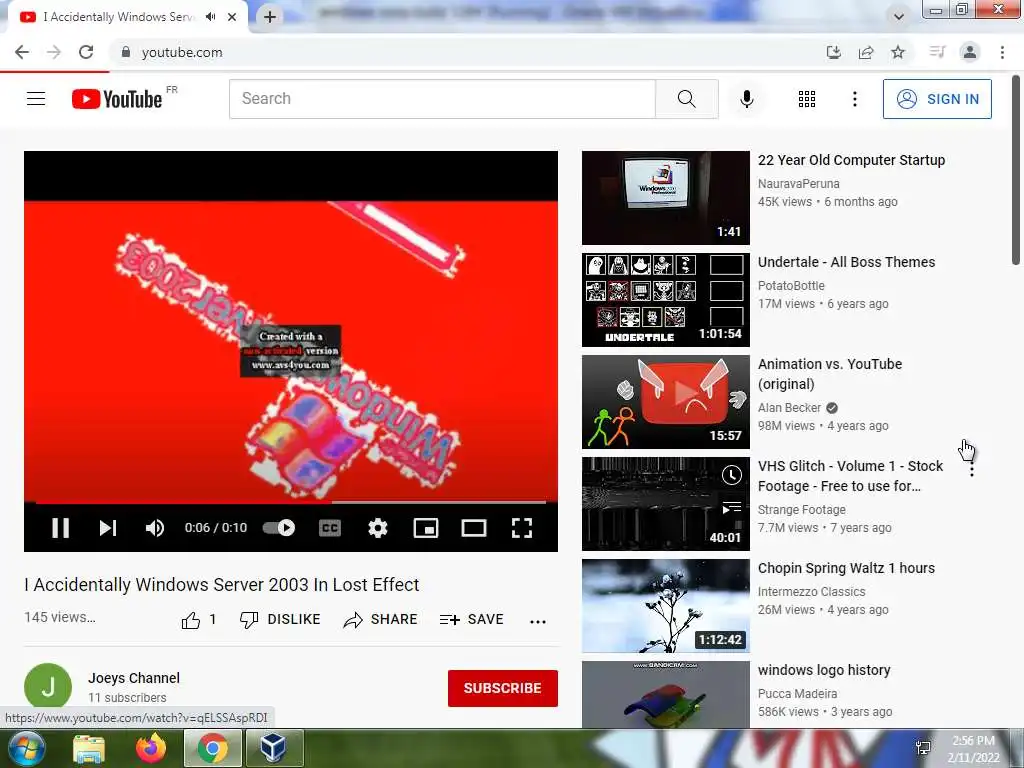This screenshot has height=768, width=1024.
Task: Add VHS Glitch video to Watch later
Action: coord(731,475)
